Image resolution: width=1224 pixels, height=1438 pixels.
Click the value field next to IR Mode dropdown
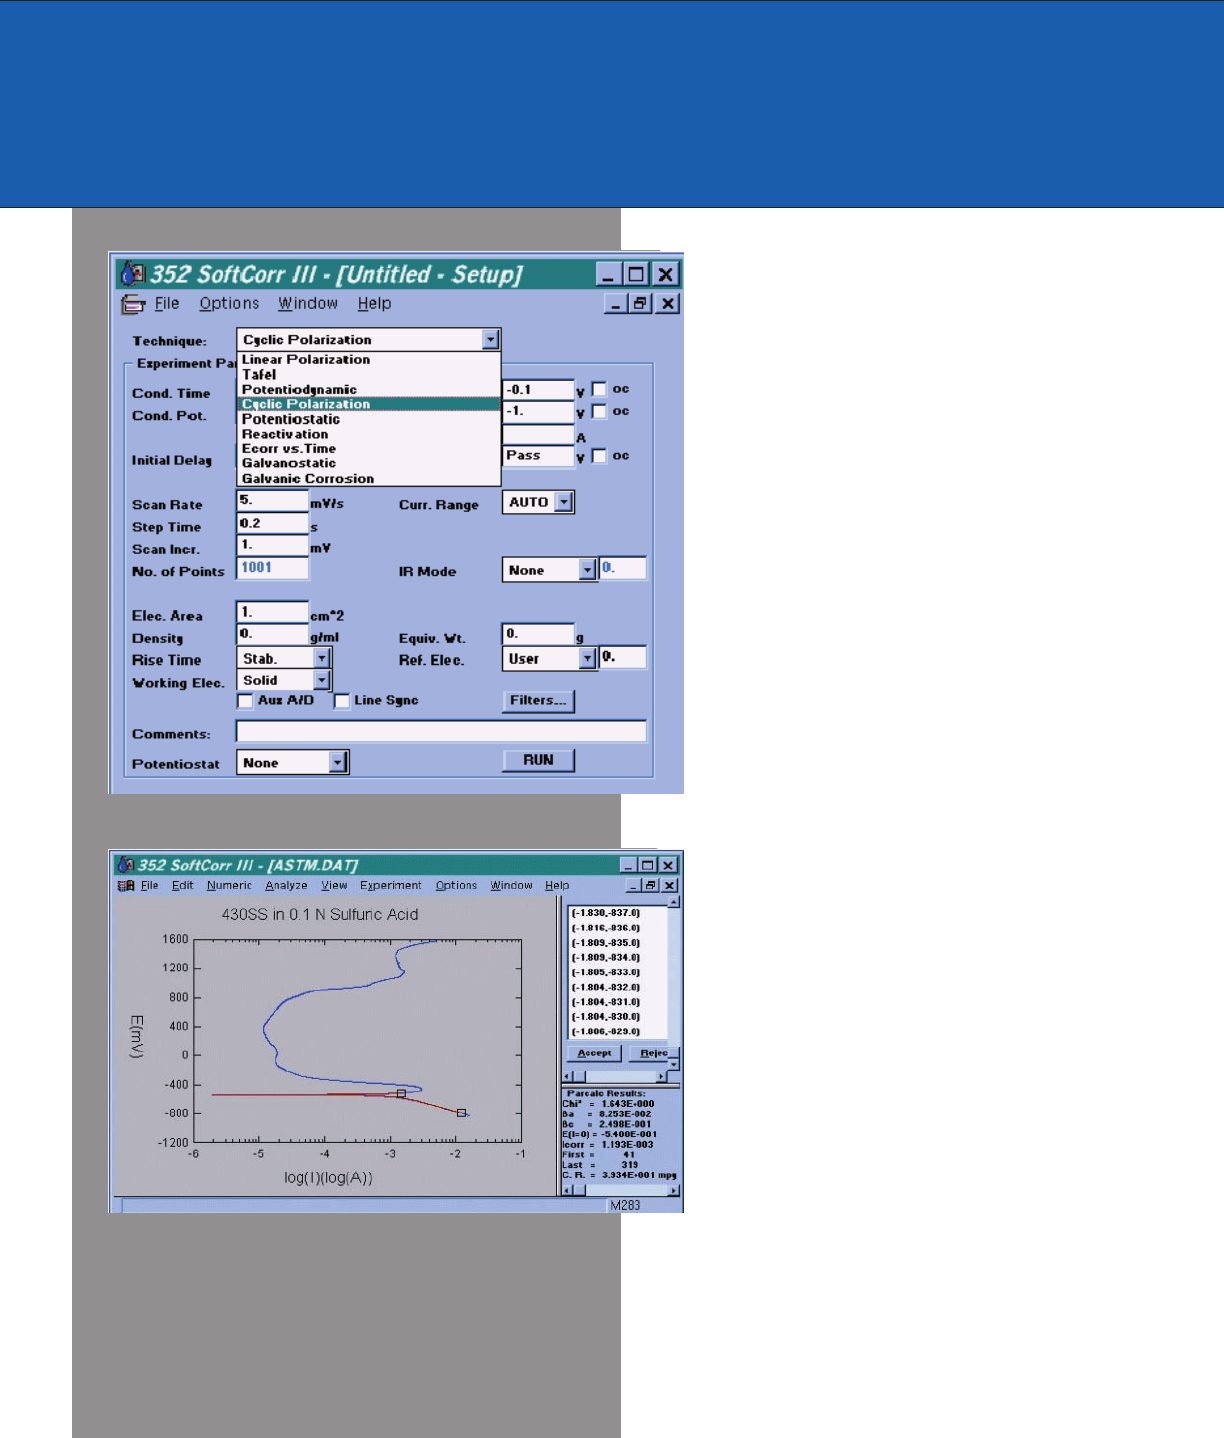(x=623, y=568)
